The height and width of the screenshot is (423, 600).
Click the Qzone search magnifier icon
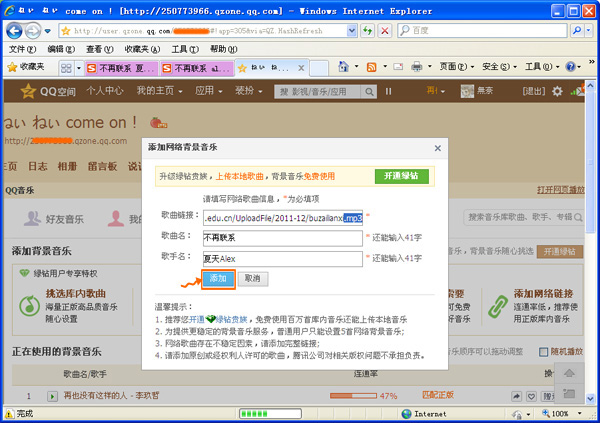click(369, 91)
